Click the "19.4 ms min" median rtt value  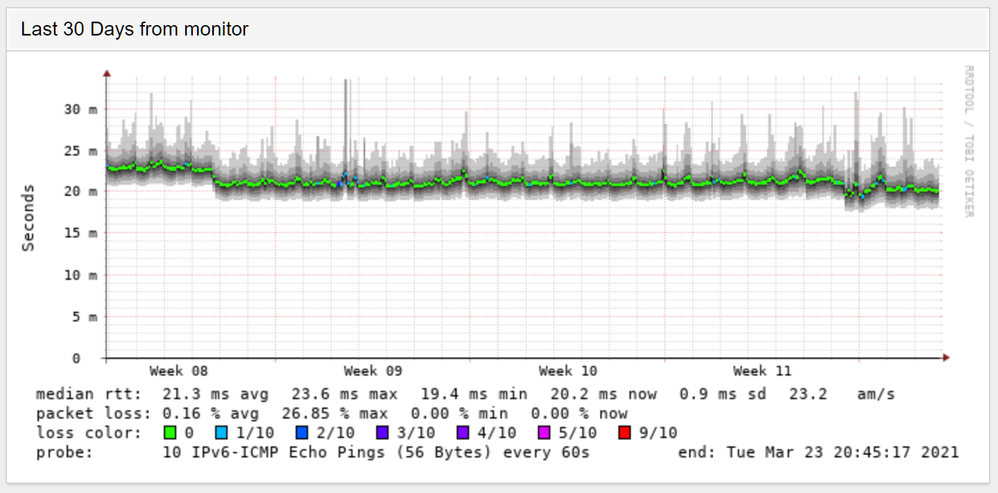click(474, 394)
